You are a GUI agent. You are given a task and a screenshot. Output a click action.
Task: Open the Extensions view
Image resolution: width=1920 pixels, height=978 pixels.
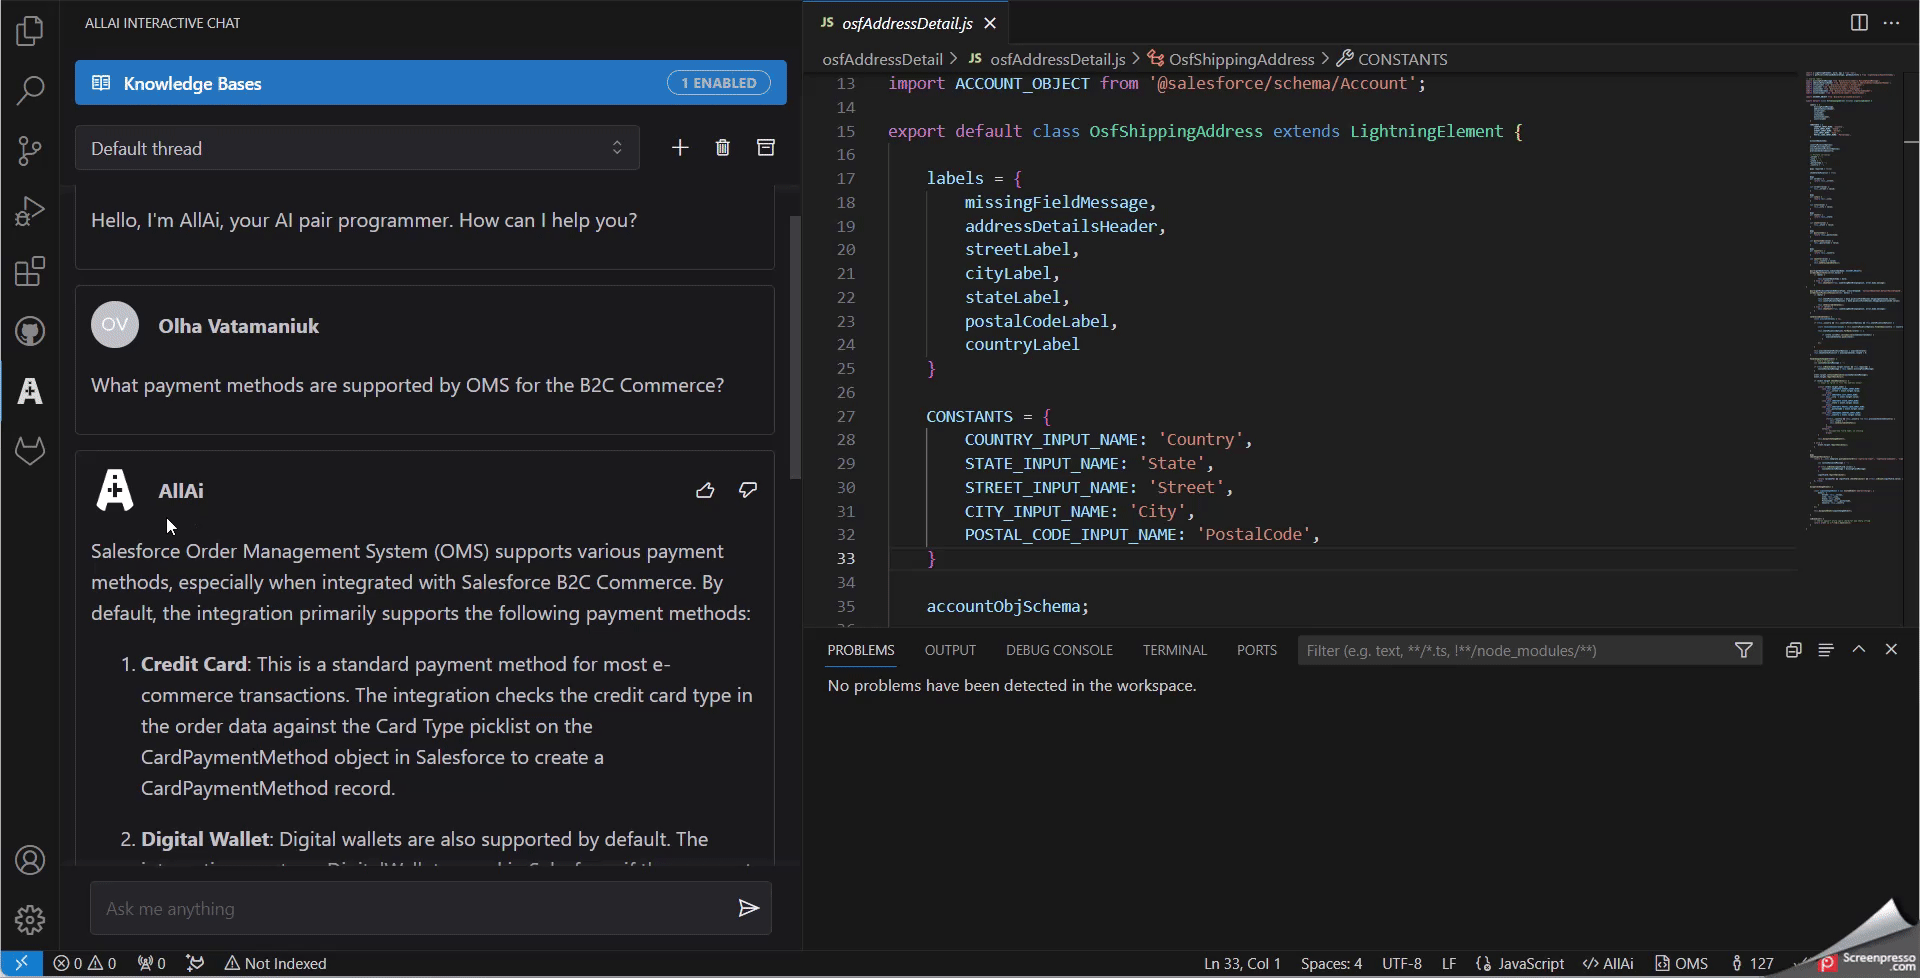(29, 270)
